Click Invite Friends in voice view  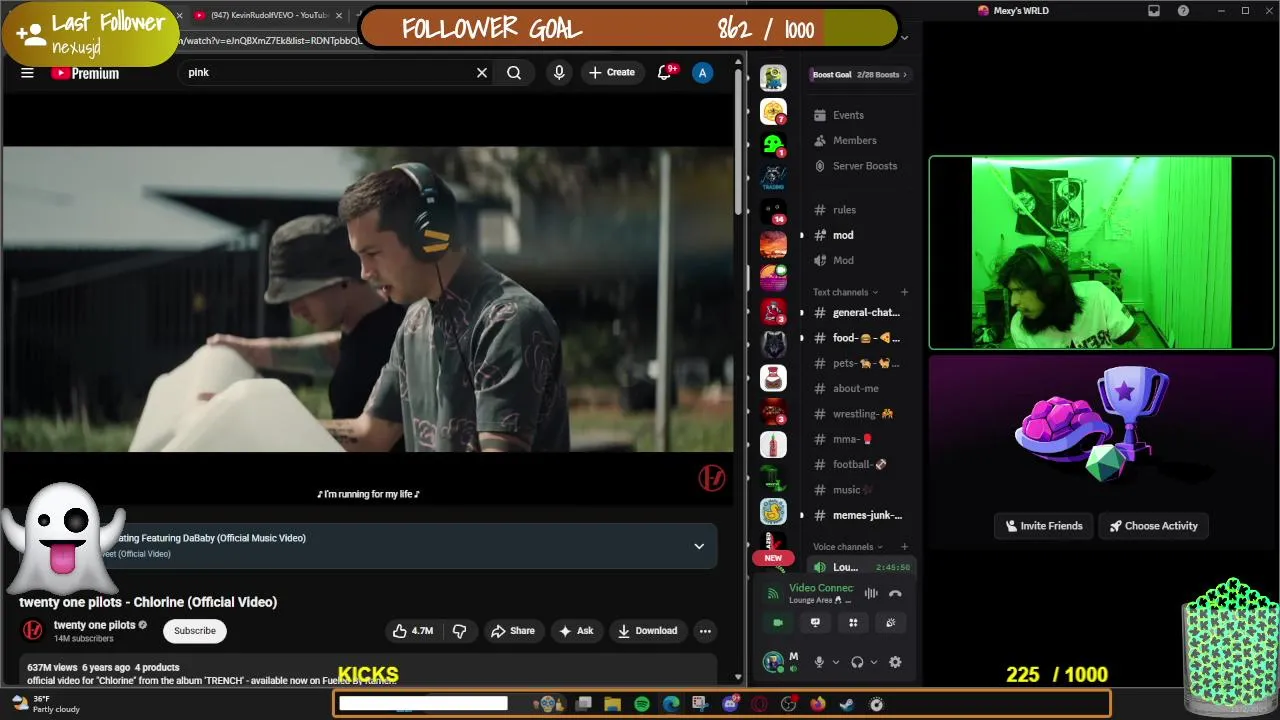(x=1044, y=526)
